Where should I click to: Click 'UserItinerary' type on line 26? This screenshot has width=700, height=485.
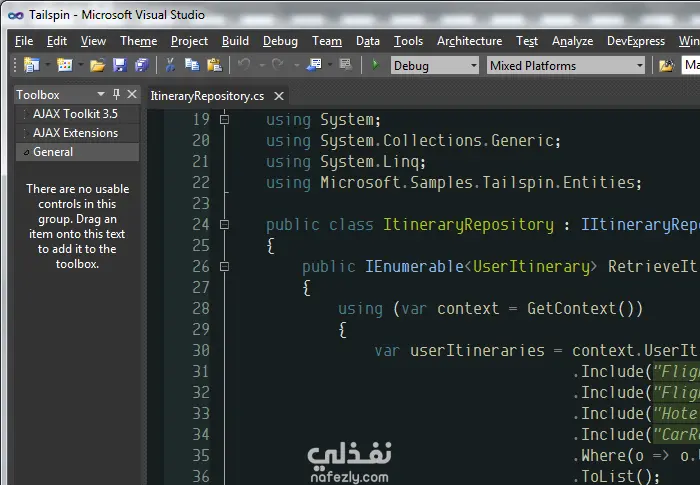coord(531,267)
